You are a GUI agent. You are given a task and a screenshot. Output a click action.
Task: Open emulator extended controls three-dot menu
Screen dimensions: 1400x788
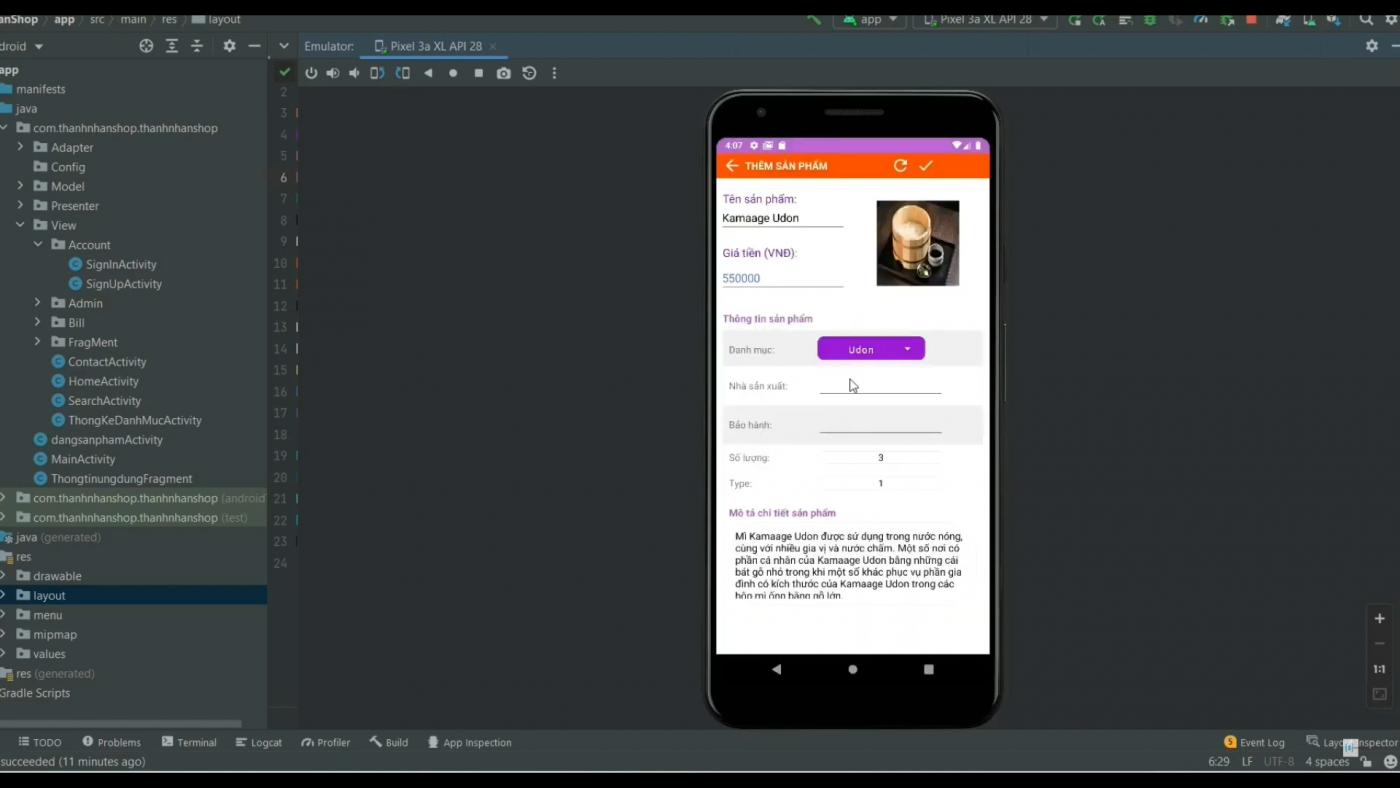point(554,73)
